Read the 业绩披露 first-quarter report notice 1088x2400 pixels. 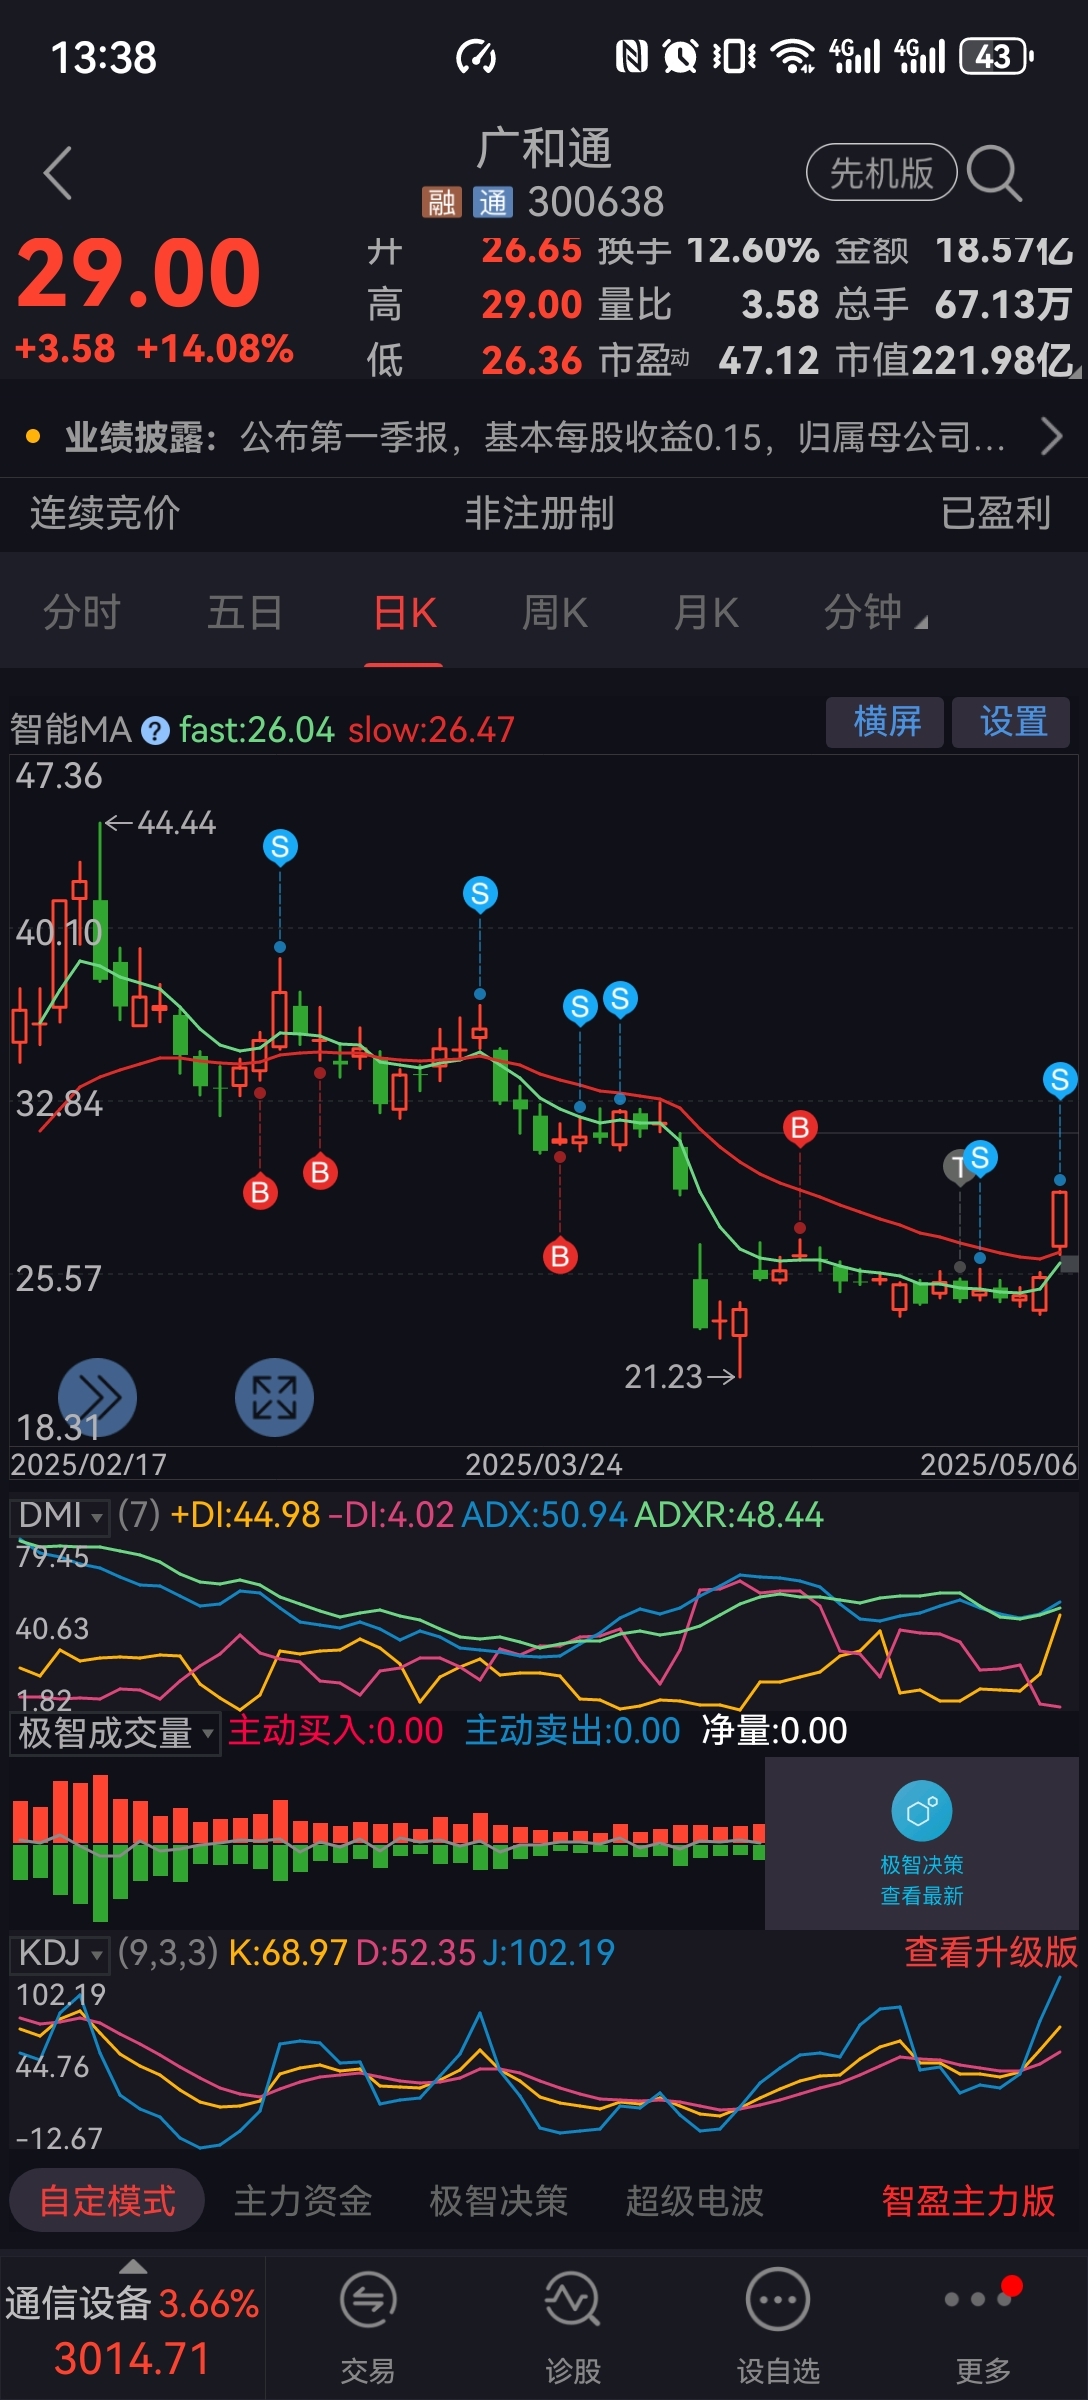tap(535, 437)
